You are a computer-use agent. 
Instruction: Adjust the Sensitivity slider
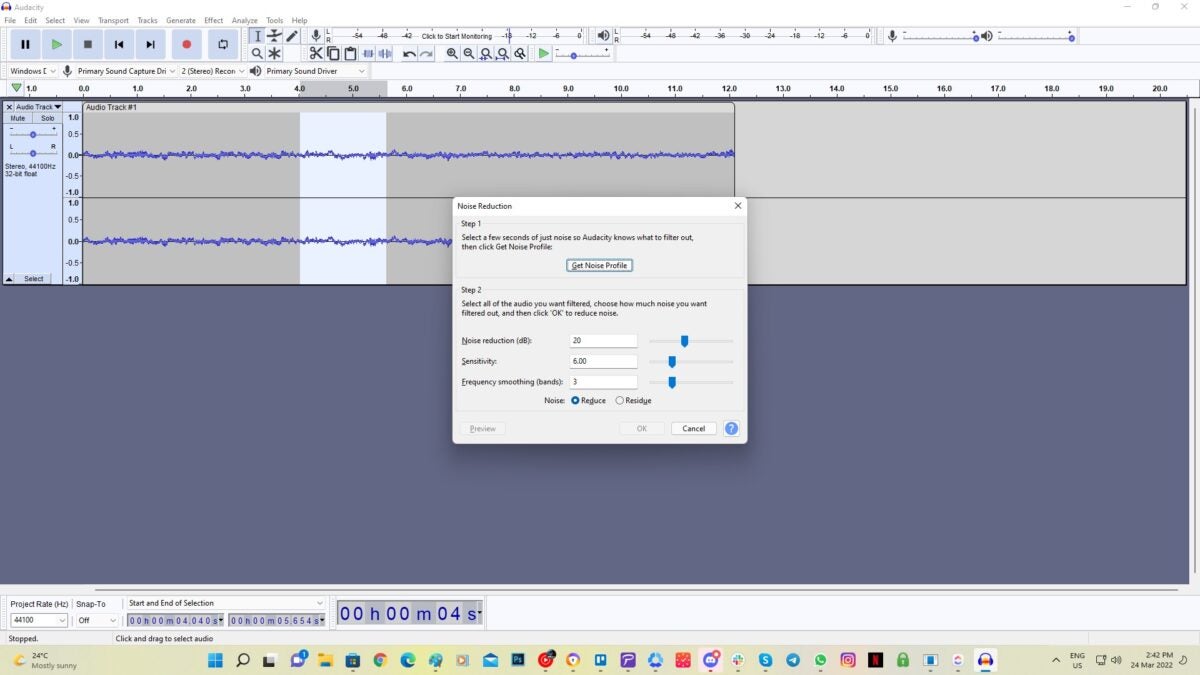point(672,361)
